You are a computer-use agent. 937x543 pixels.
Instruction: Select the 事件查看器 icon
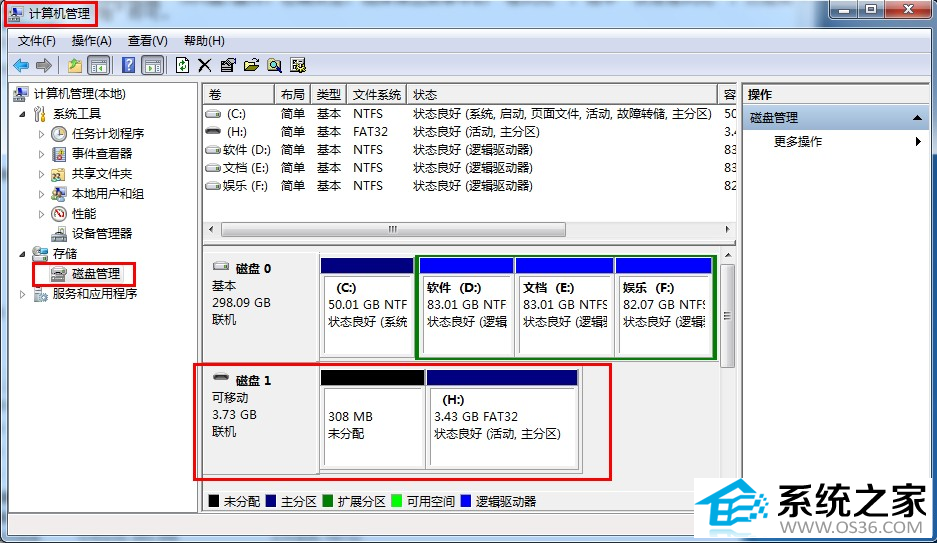tap(59, 154)
